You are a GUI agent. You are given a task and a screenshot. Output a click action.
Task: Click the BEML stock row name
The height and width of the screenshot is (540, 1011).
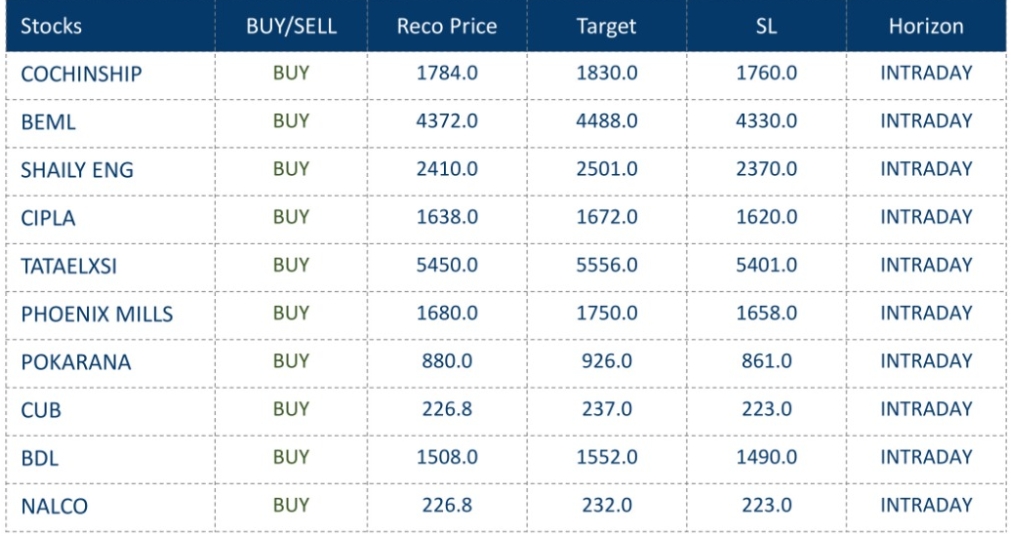pyautogui.click(x=48, y=122)
